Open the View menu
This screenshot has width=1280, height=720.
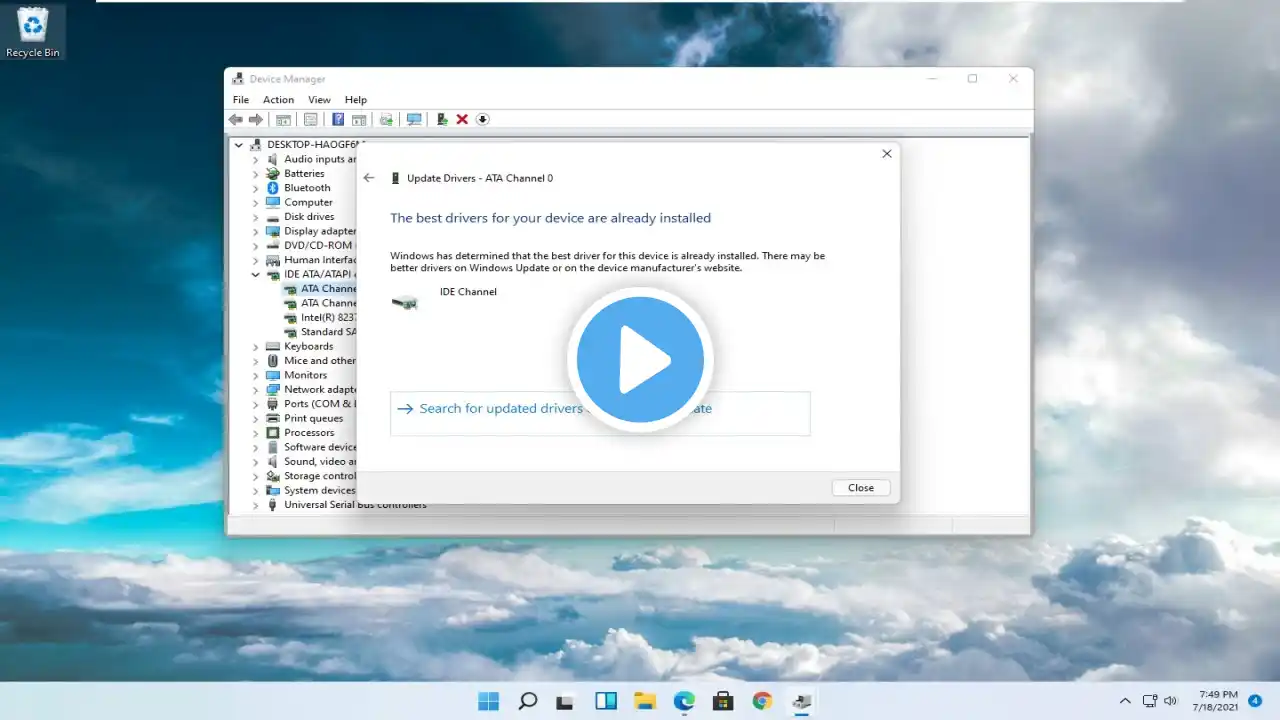click(x=319, y=100)
